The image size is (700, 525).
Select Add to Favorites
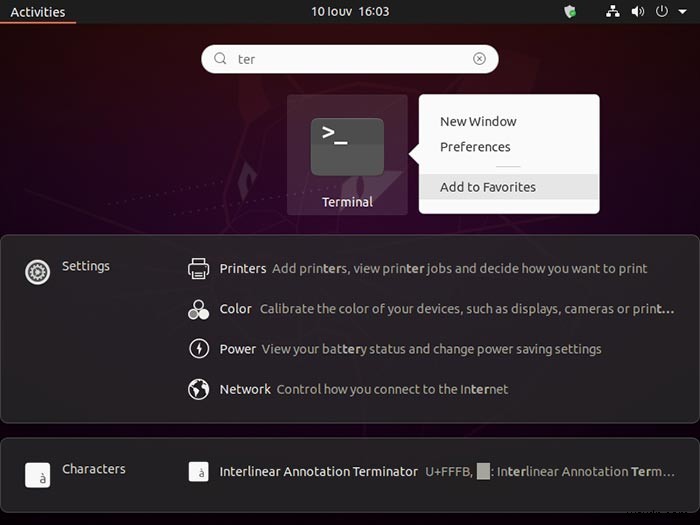point(508,187)
